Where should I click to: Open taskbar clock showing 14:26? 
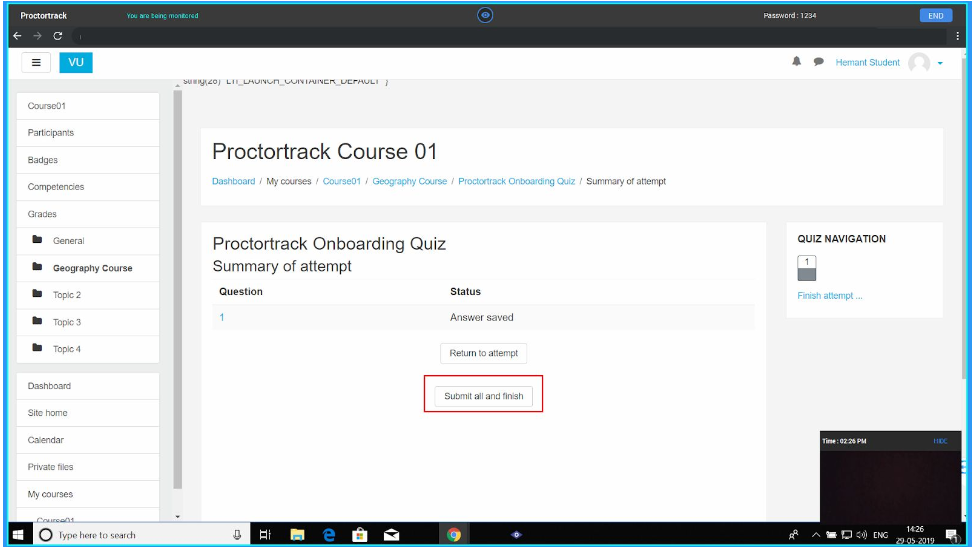915,535
